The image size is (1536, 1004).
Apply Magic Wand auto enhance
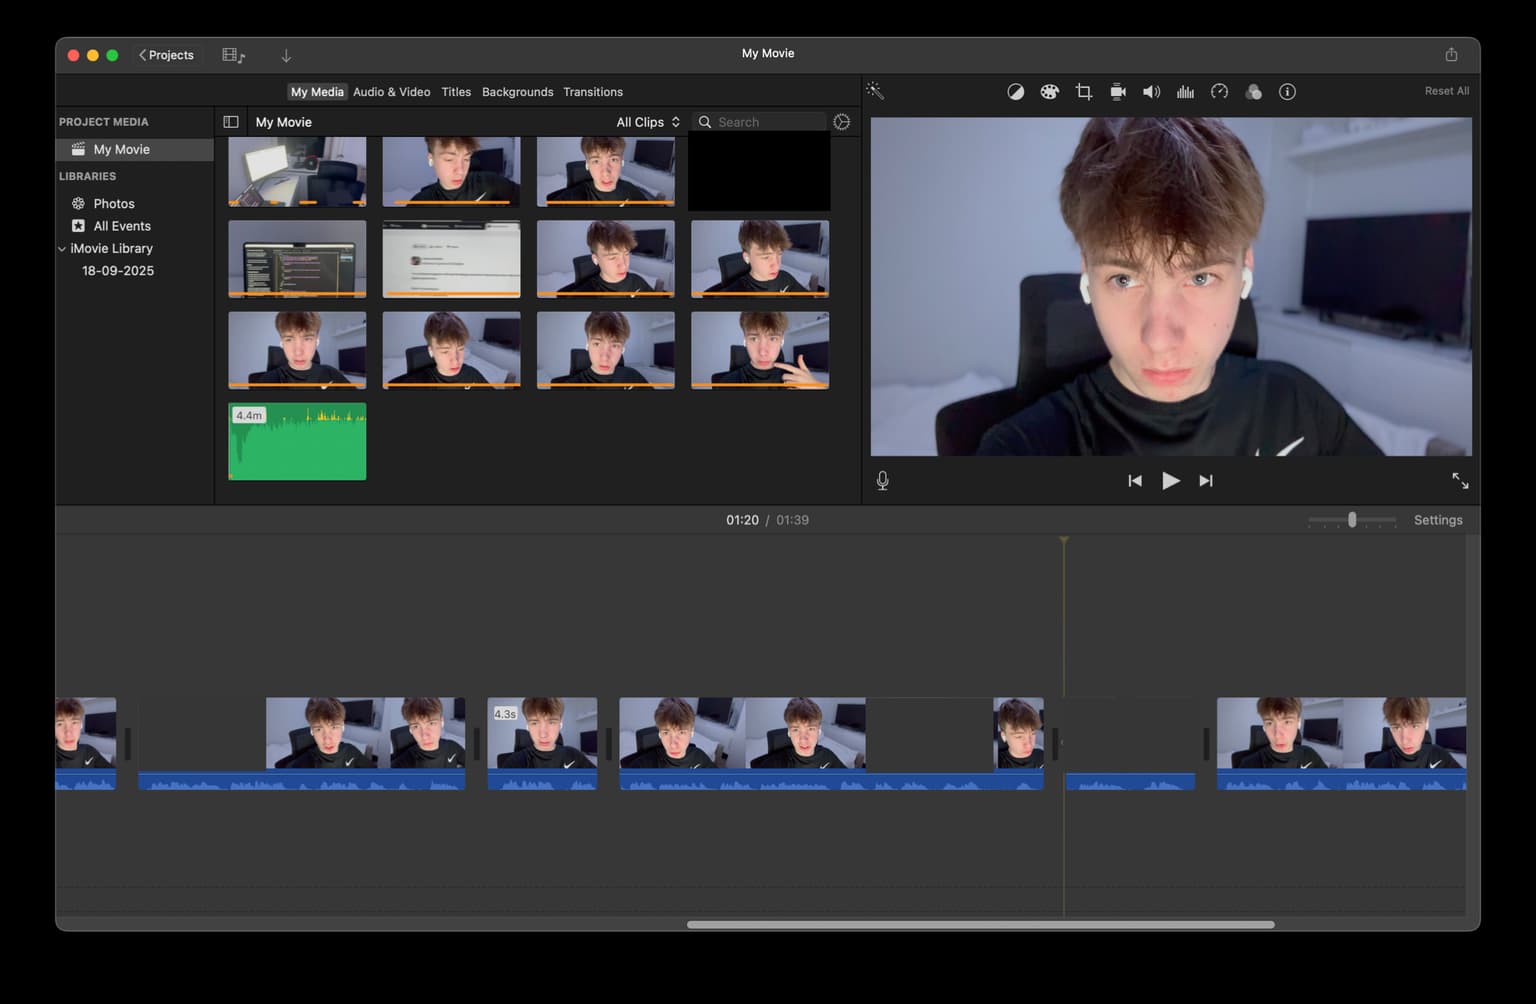875,91
